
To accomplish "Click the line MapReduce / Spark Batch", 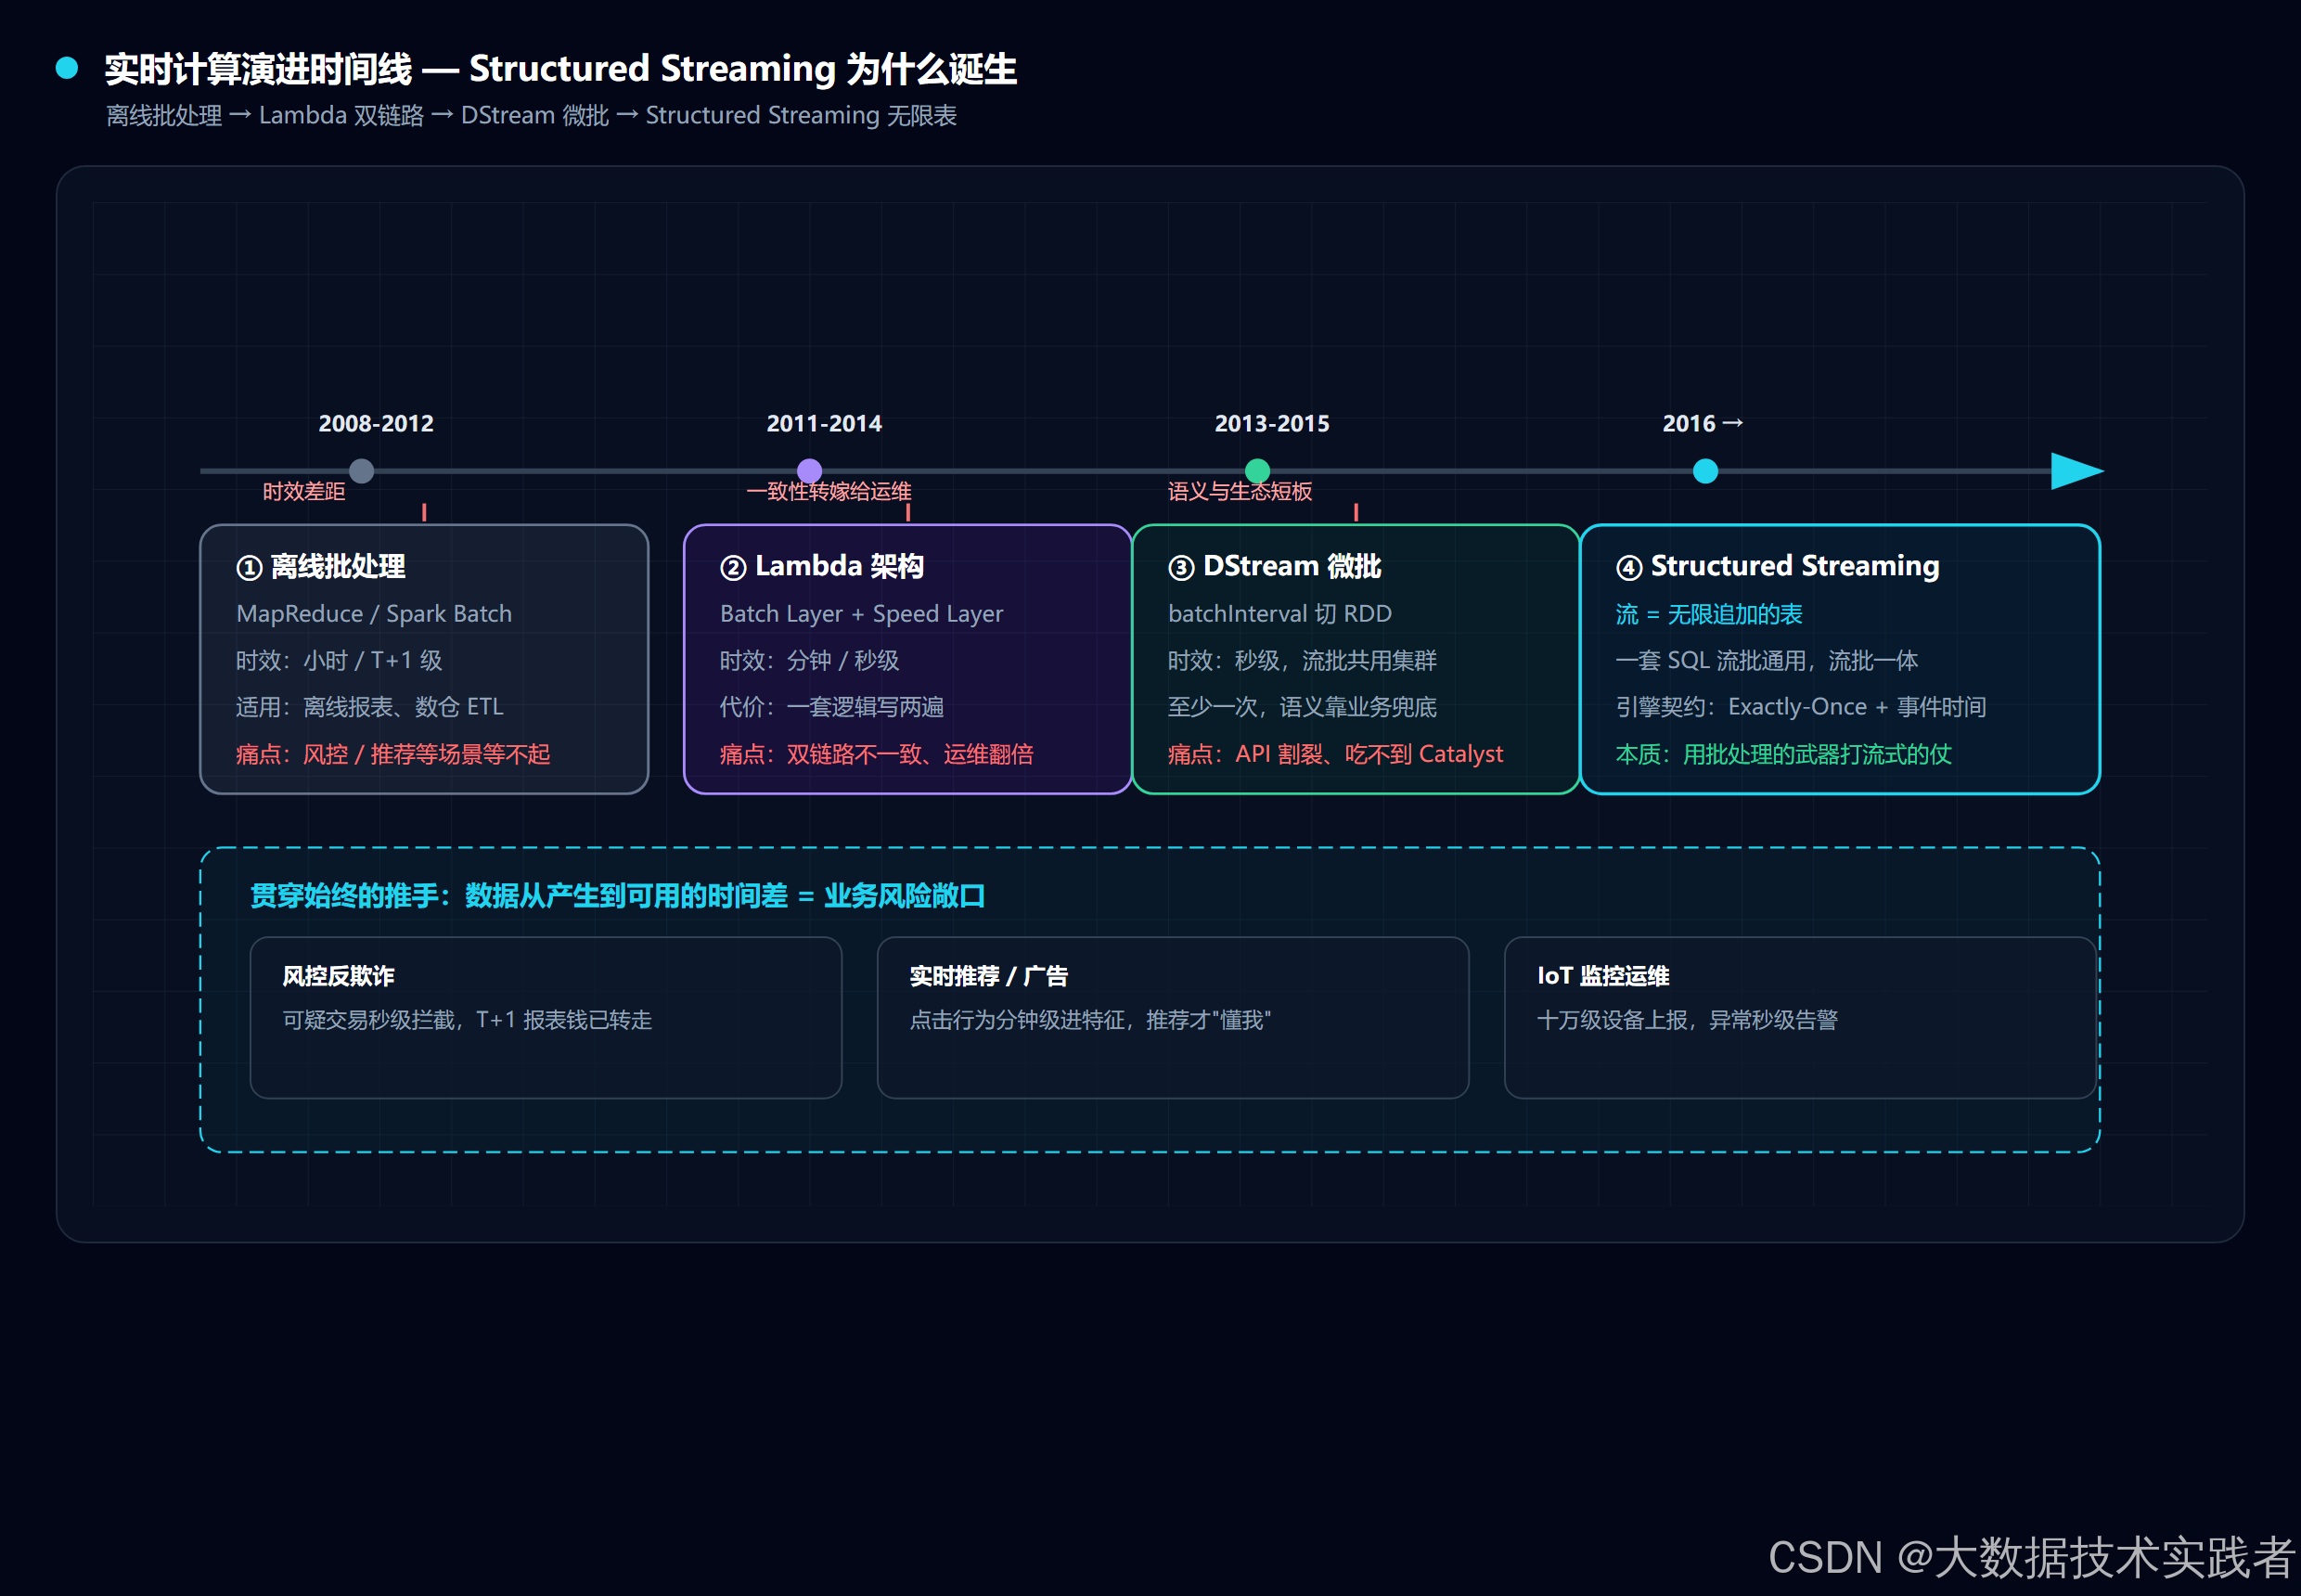I will click(x=374, y=614).
